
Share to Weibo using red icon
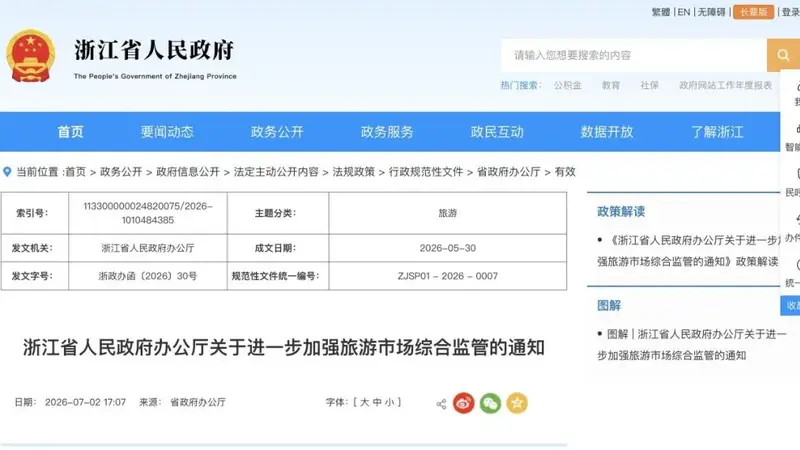[x=464, y=403]
